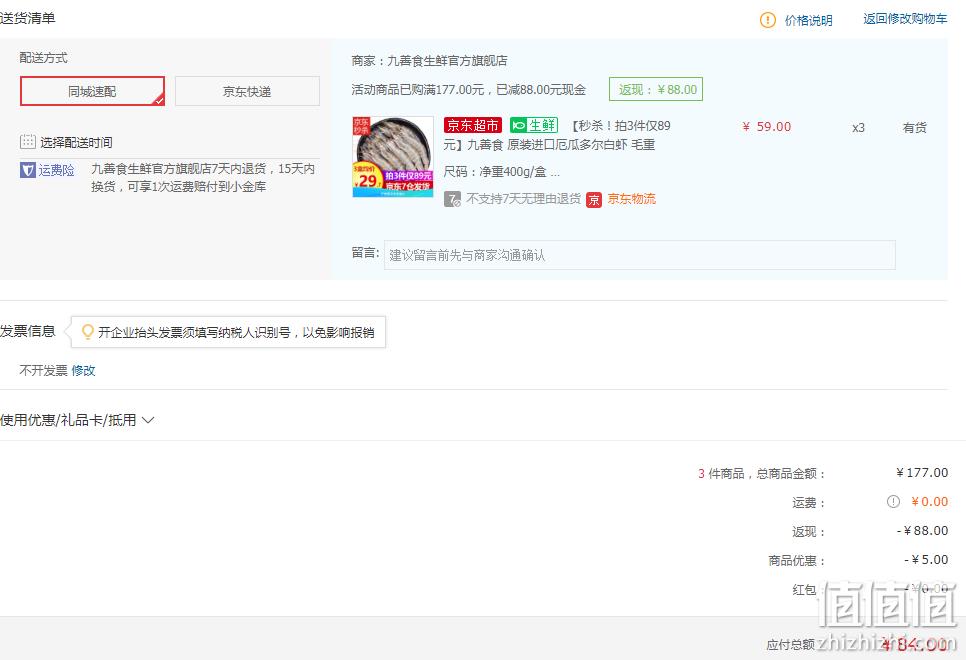
Task: Click the 运费险 shield icon
Action: 28,170
